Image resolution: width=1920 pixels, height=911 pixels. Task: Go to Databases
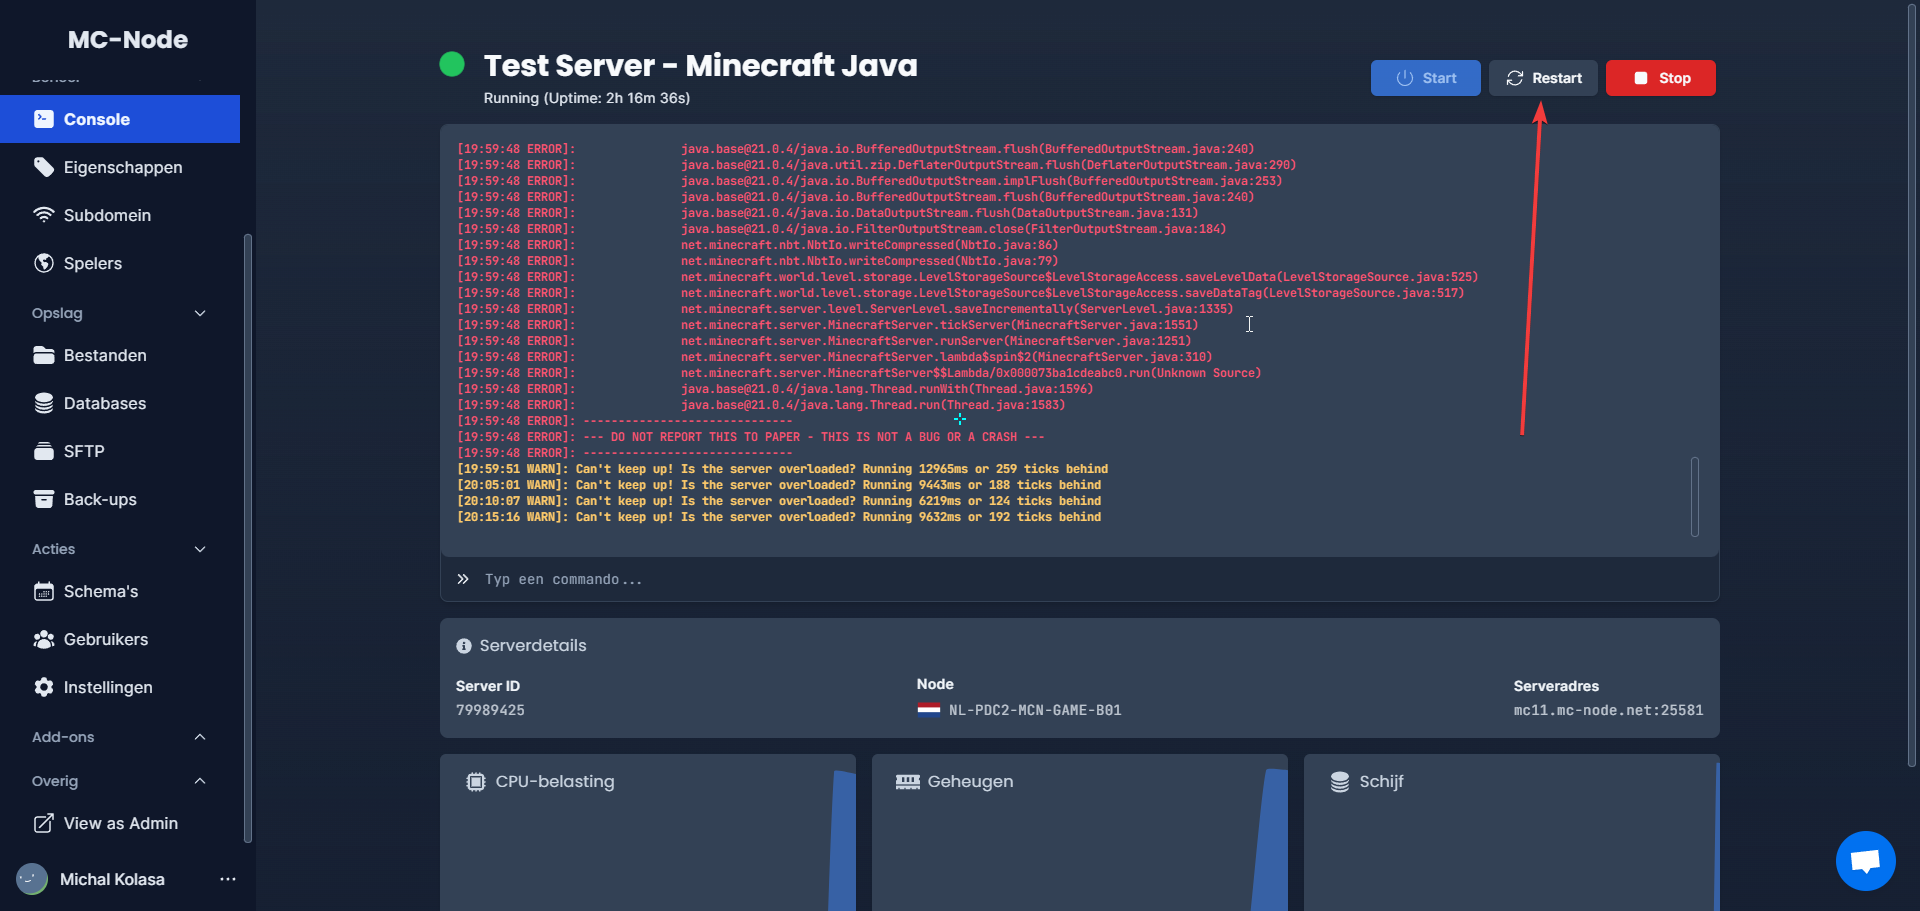point(120,403)
